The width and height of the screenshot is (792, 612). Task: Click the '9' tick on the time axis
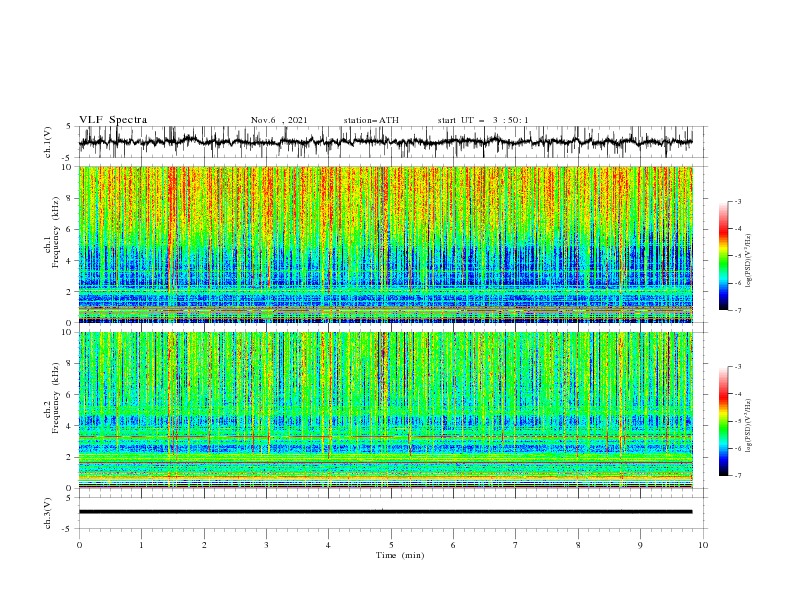point(640,545)
